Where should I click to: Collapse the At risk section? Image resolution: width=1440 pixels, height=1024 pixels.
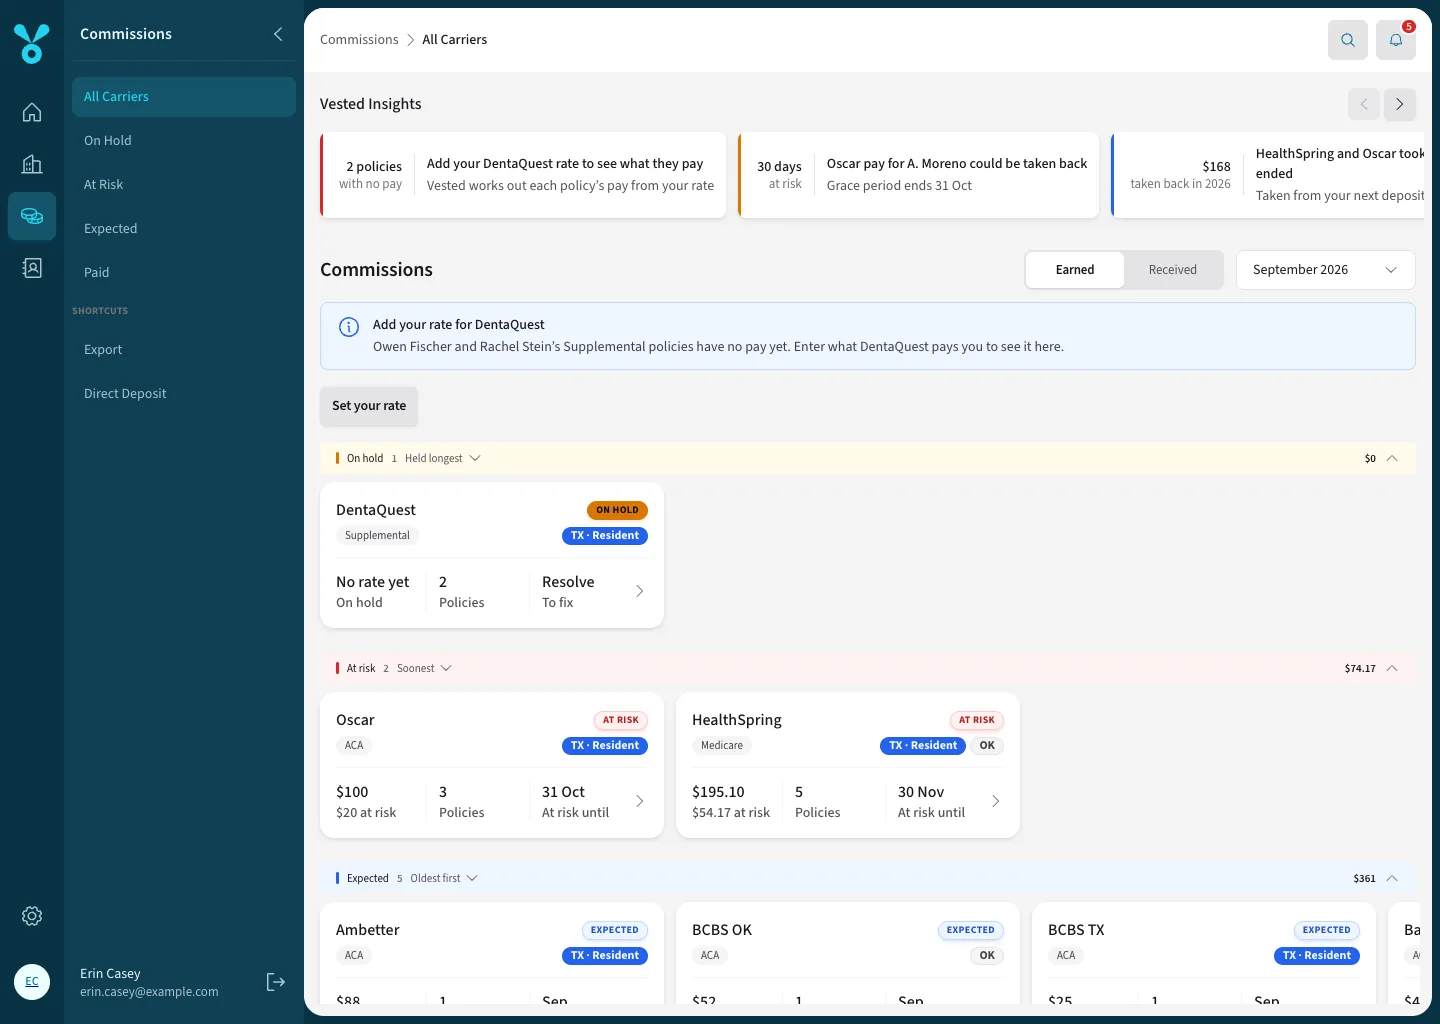(x=1392, y=668)
